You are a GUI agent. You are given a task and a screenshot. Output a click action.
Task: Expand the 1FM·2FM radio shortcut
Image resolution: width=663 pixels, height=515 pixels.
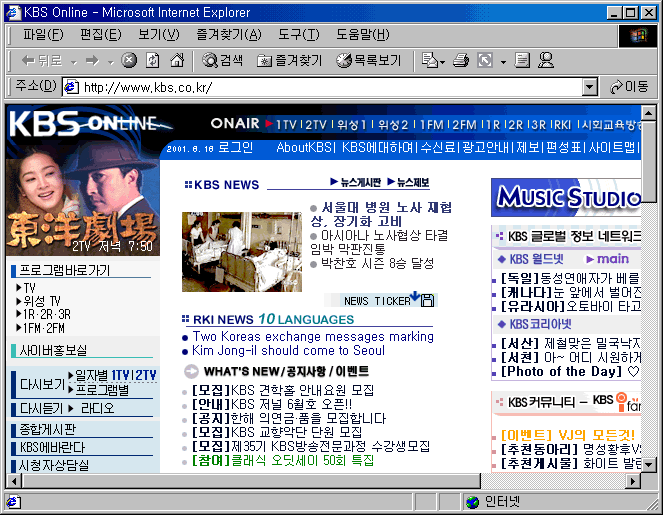tap(19, 328)
